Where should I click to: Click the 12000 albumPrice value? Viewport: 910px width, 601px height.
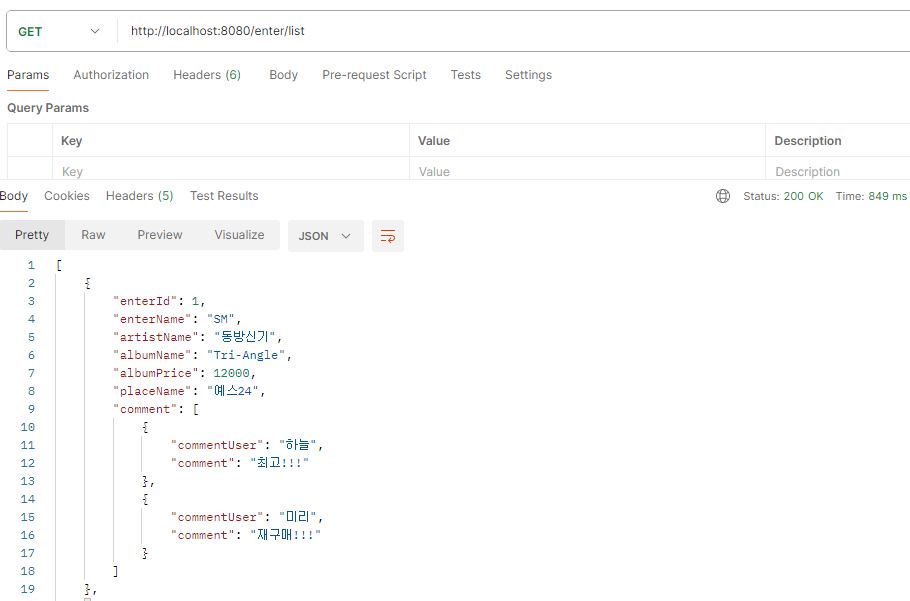(232, 373)
